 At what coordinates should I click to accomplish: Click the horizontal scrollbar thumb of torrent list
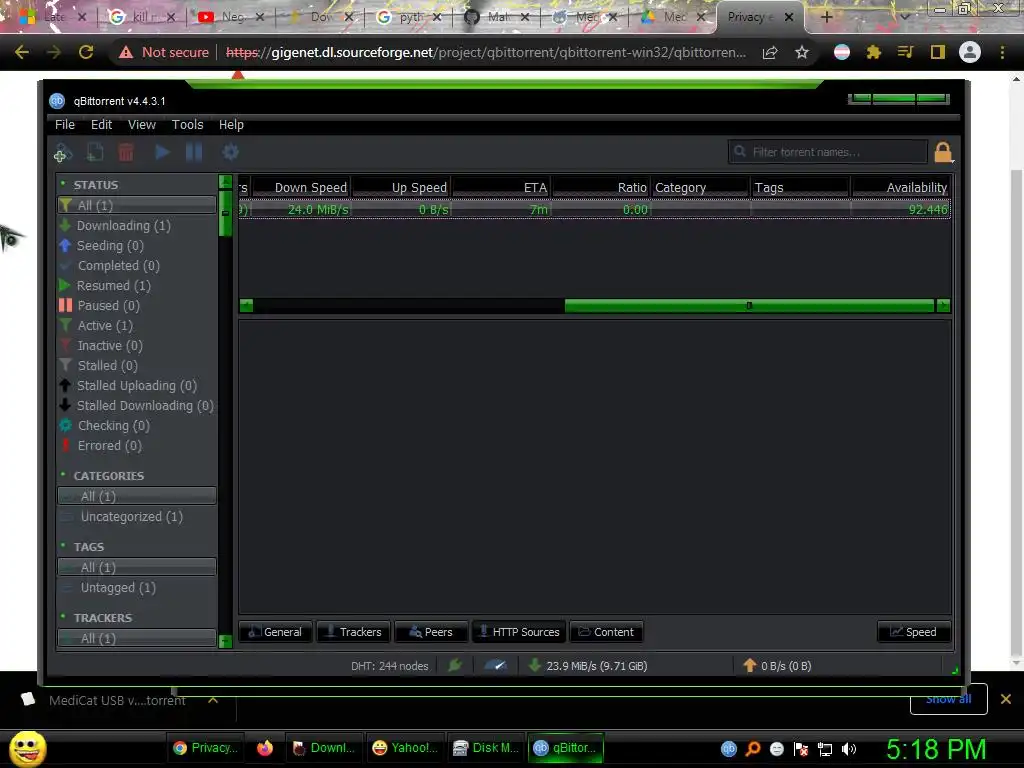[x=749, y=306]
